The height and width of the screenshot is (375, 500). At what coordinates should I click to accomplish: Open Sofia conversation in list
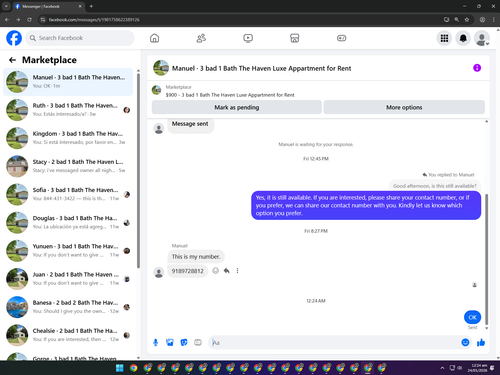point(68,194)
